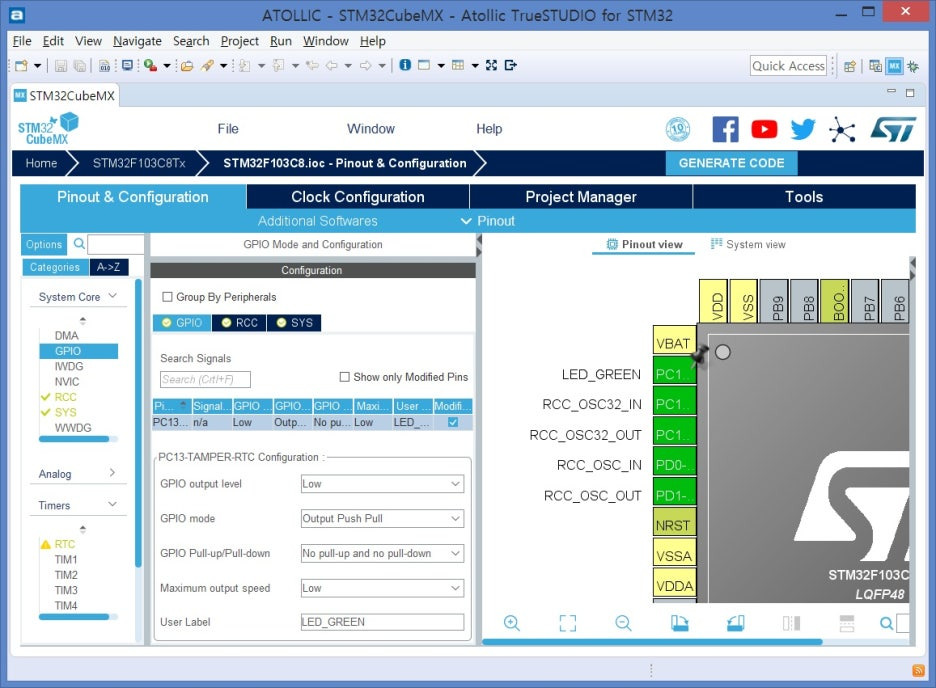Viewport: 936px width, 688px height.
Task: Click the User Label field LED_GREEN
Action: [x=382, y=622]
